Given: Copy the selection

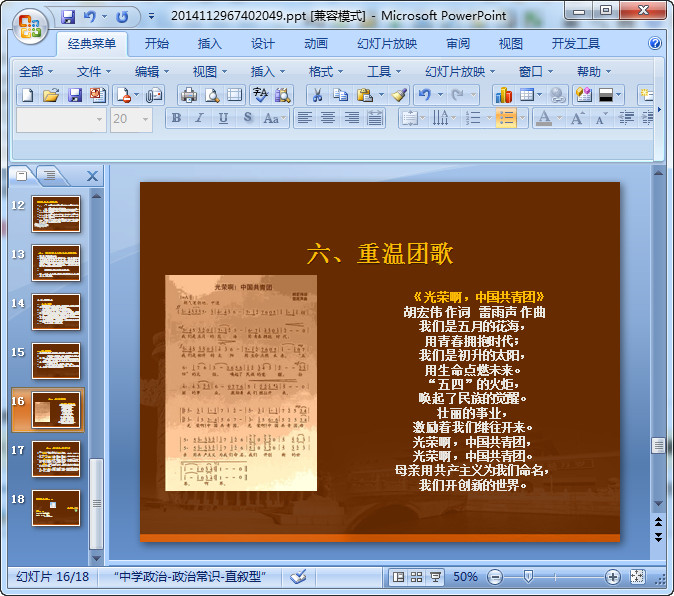Looking at the screenshot, I should (x=341, y=95).
